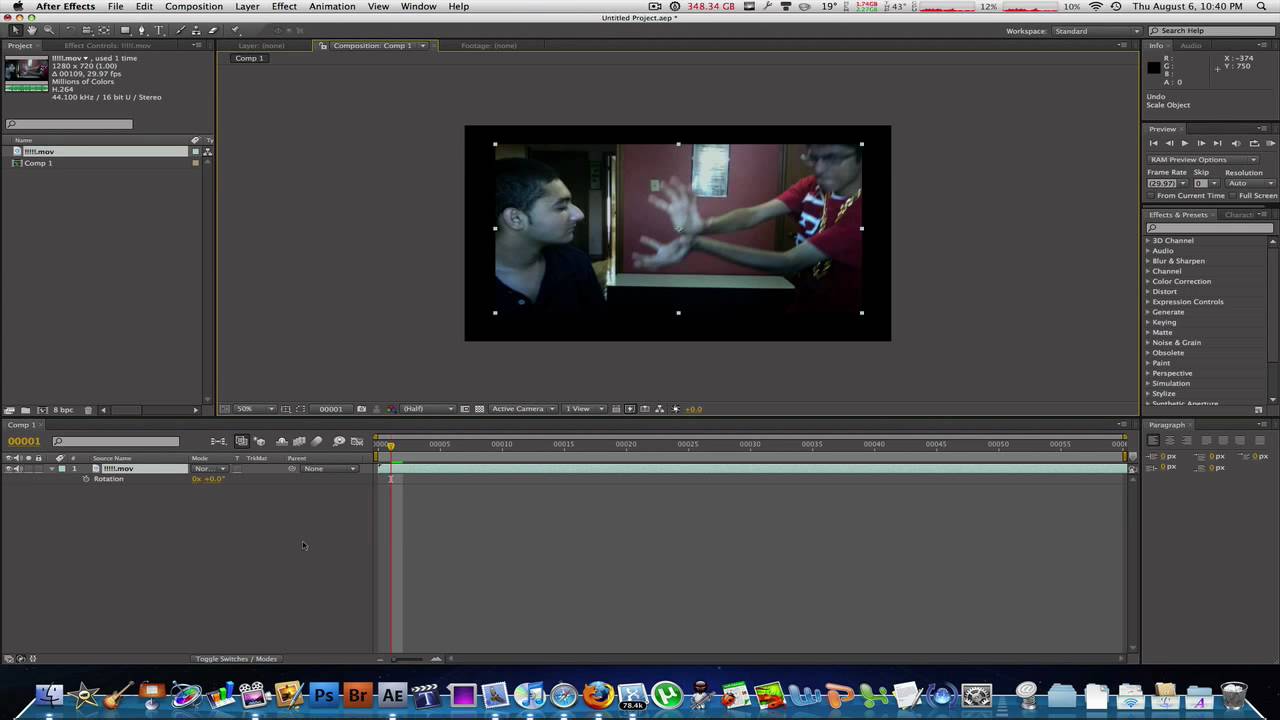The image size is (1280, 720).
Task: Click the Search Help field
Action: click(1213, 31)
